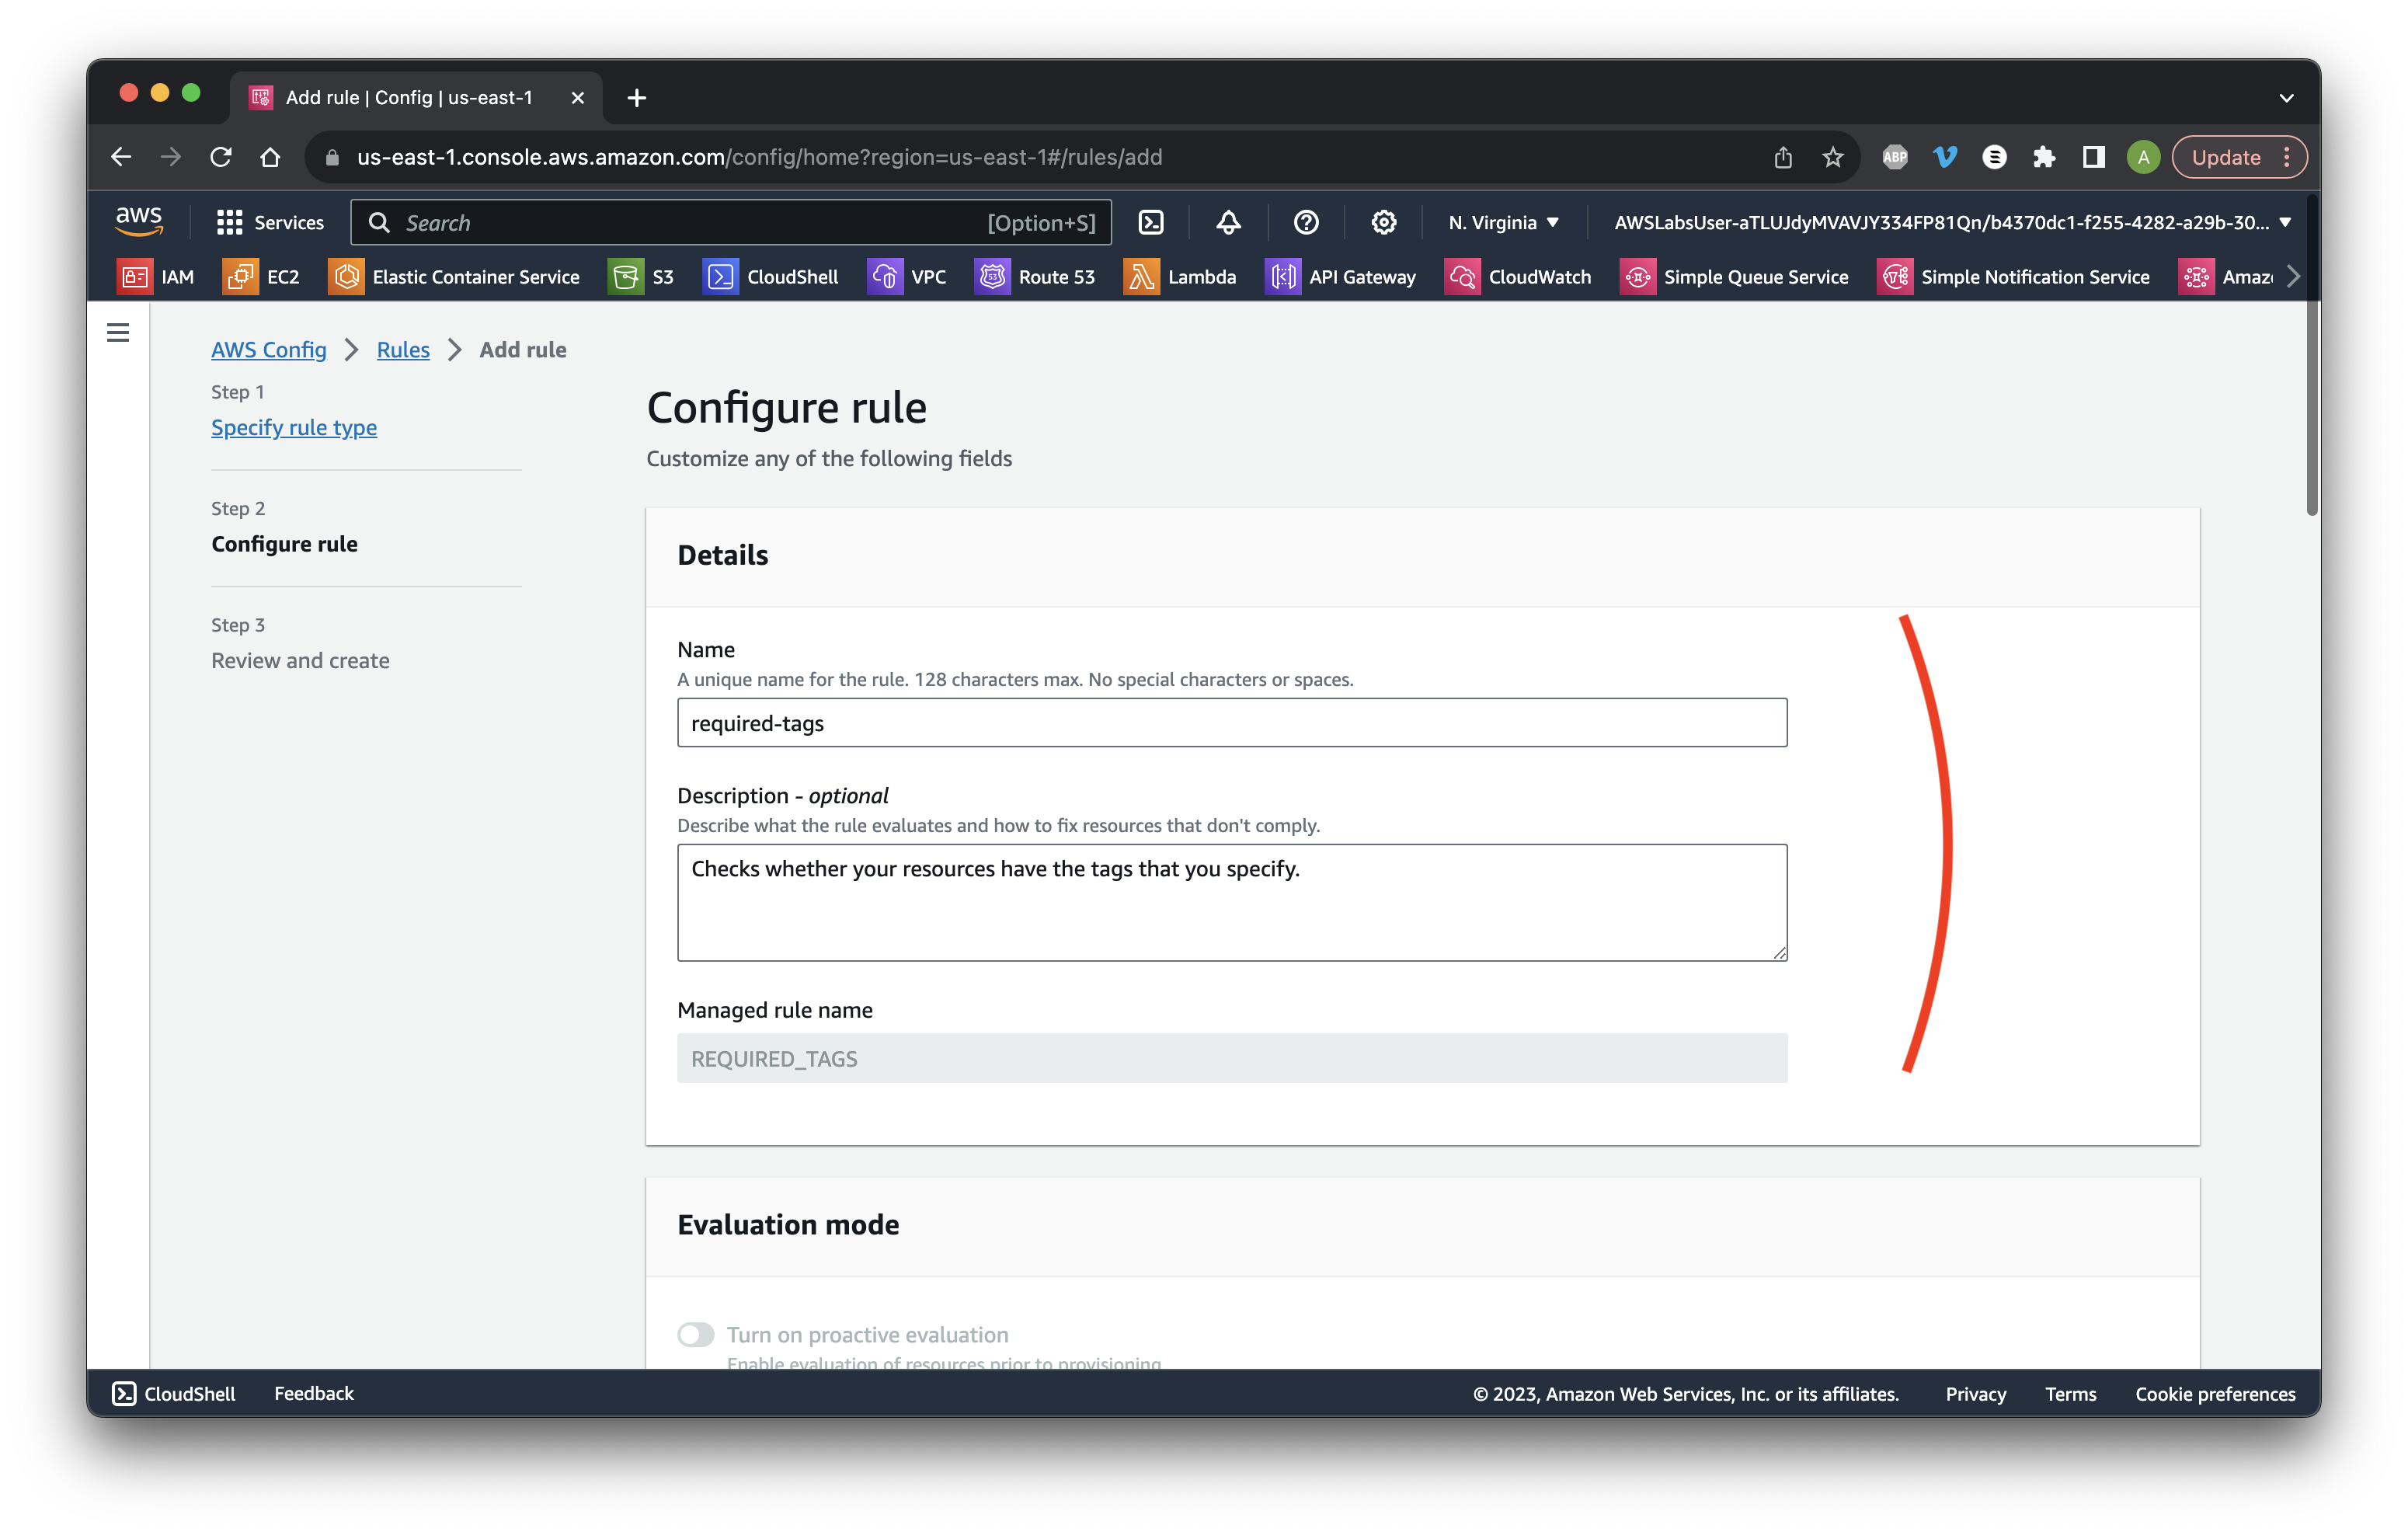
Task: Open the VPC shortcut icon
Action: click(x=884, y=277)
